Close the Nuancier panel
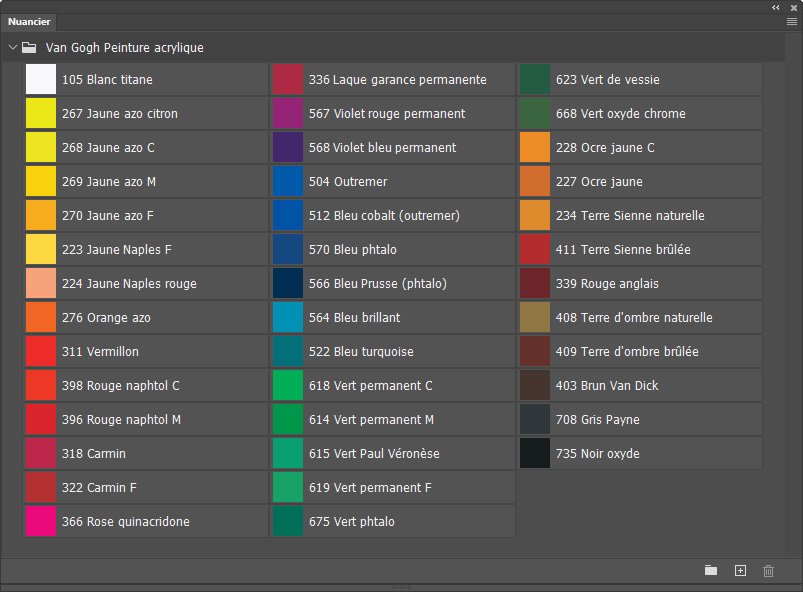 tap(794, 8)
